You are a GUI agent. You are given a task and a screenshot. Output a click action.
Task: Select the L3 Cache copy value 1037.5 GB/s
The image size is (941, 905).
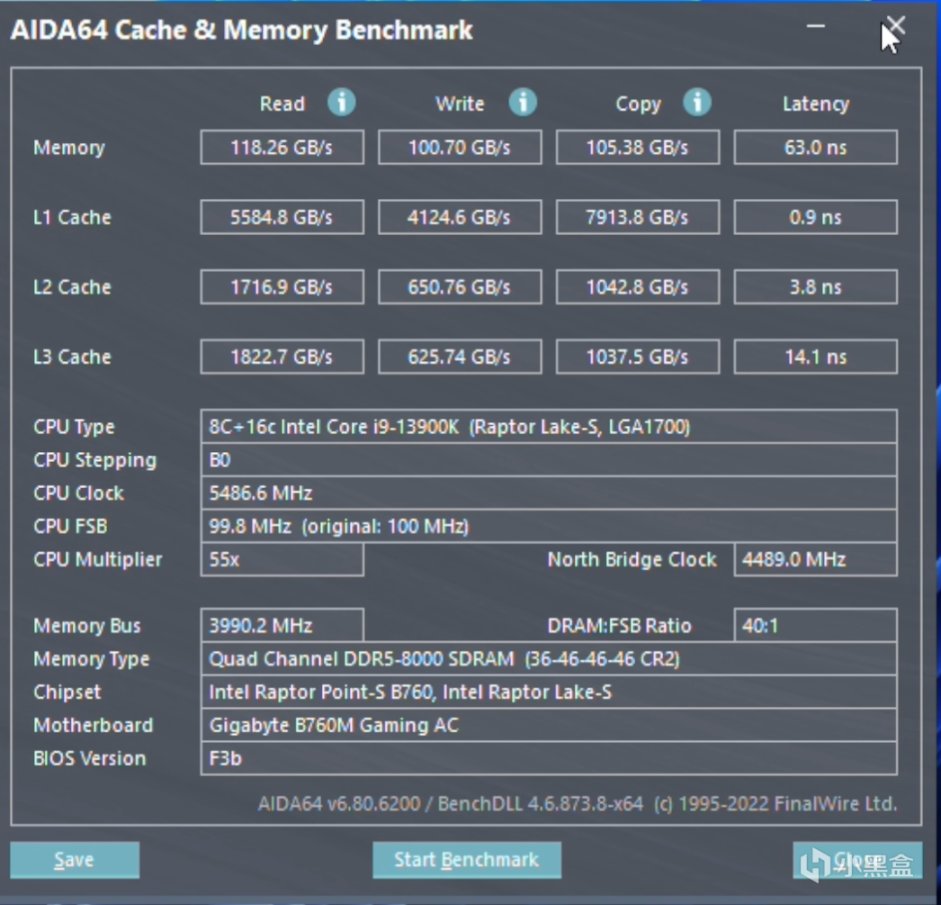pos(638,356)
